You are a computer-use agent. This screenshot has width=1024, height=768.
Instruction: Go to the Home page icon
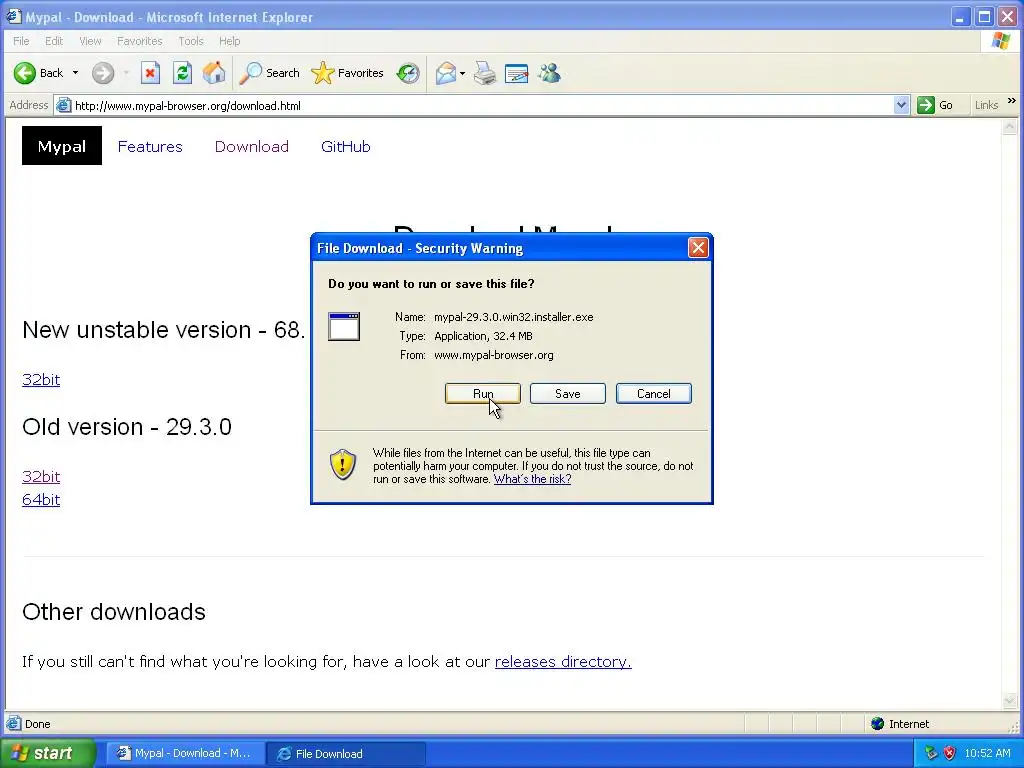(x=214, y=73)
